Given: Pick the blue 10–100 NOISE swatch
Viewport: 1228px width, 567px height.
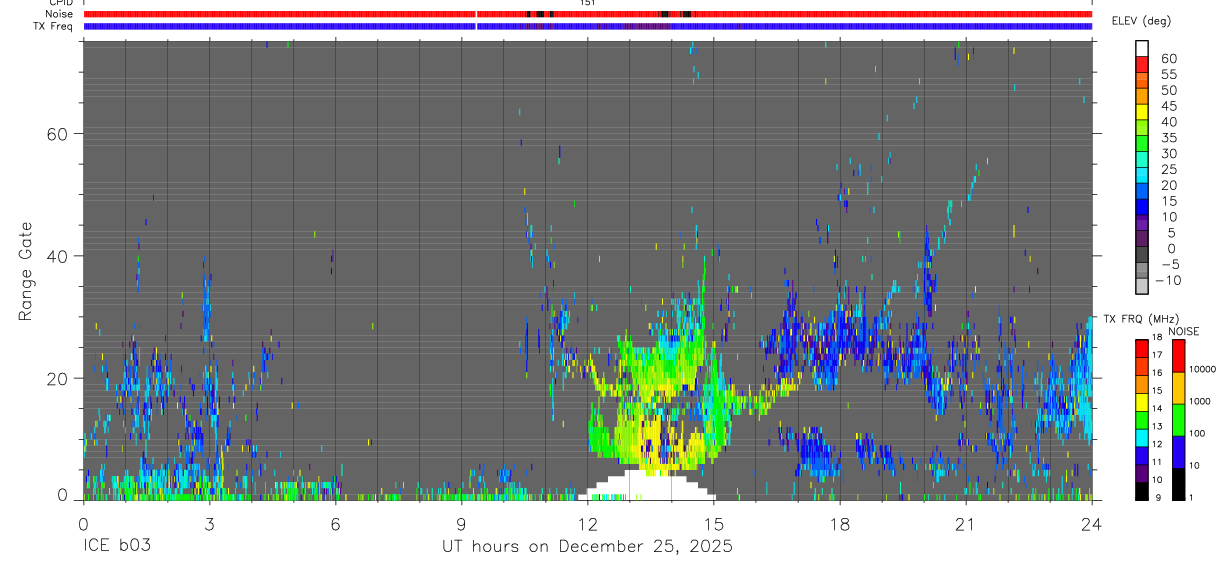Looking at the screenshot, I should (1179, 452).
